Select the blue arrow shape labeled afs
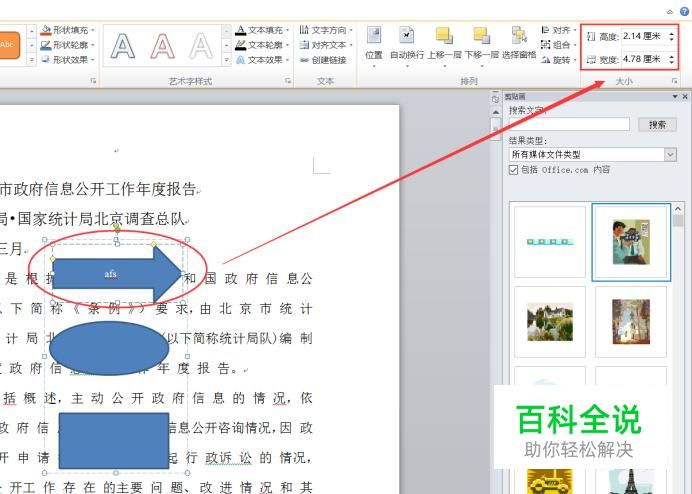This screenshot has width=692, height=494. point(117,274)
